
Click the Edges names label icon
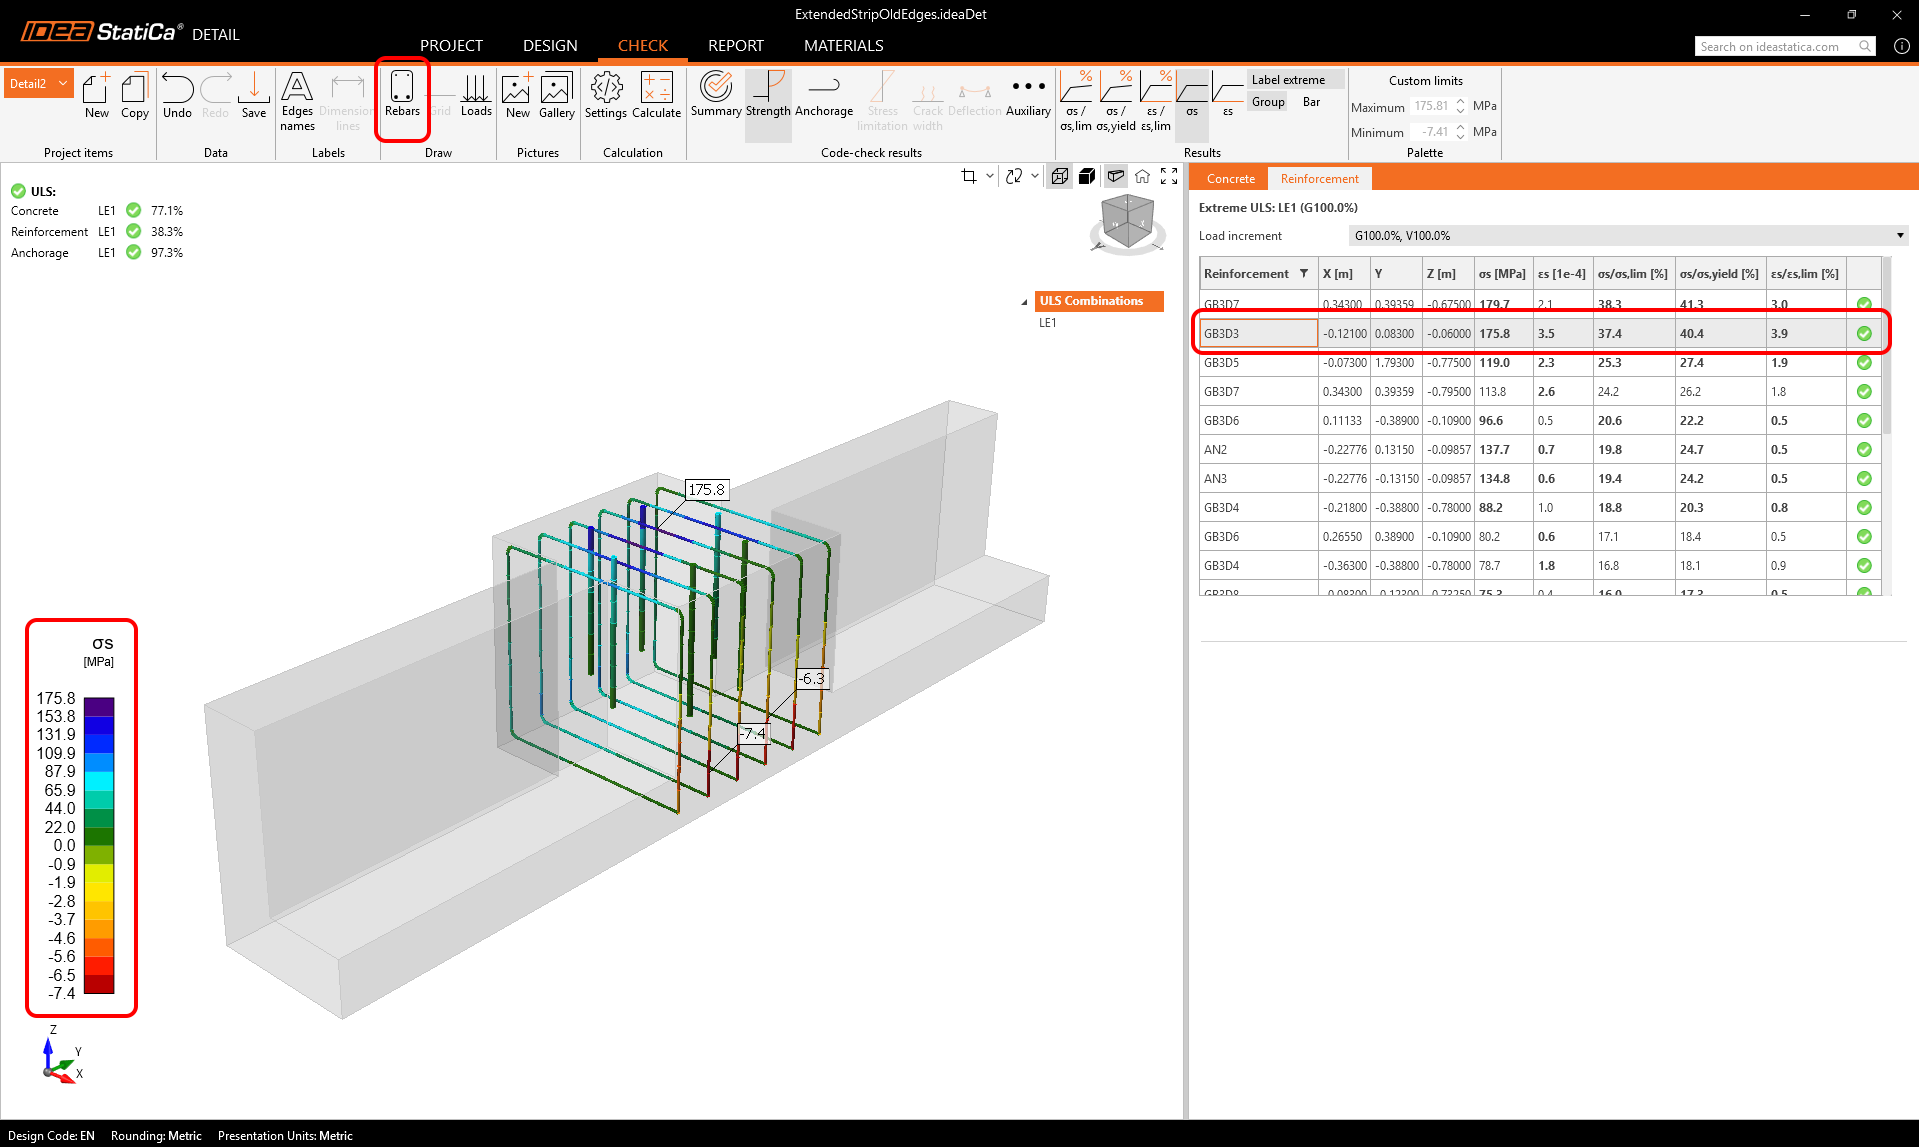297,100
